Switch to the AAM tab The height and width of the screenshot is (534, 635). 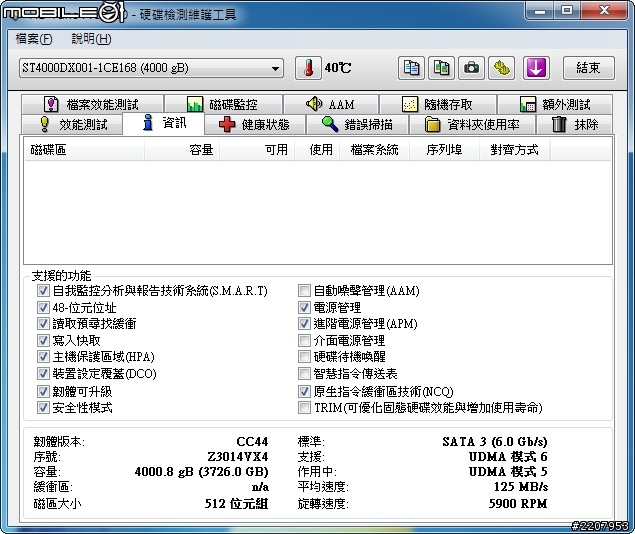(331, 104)
